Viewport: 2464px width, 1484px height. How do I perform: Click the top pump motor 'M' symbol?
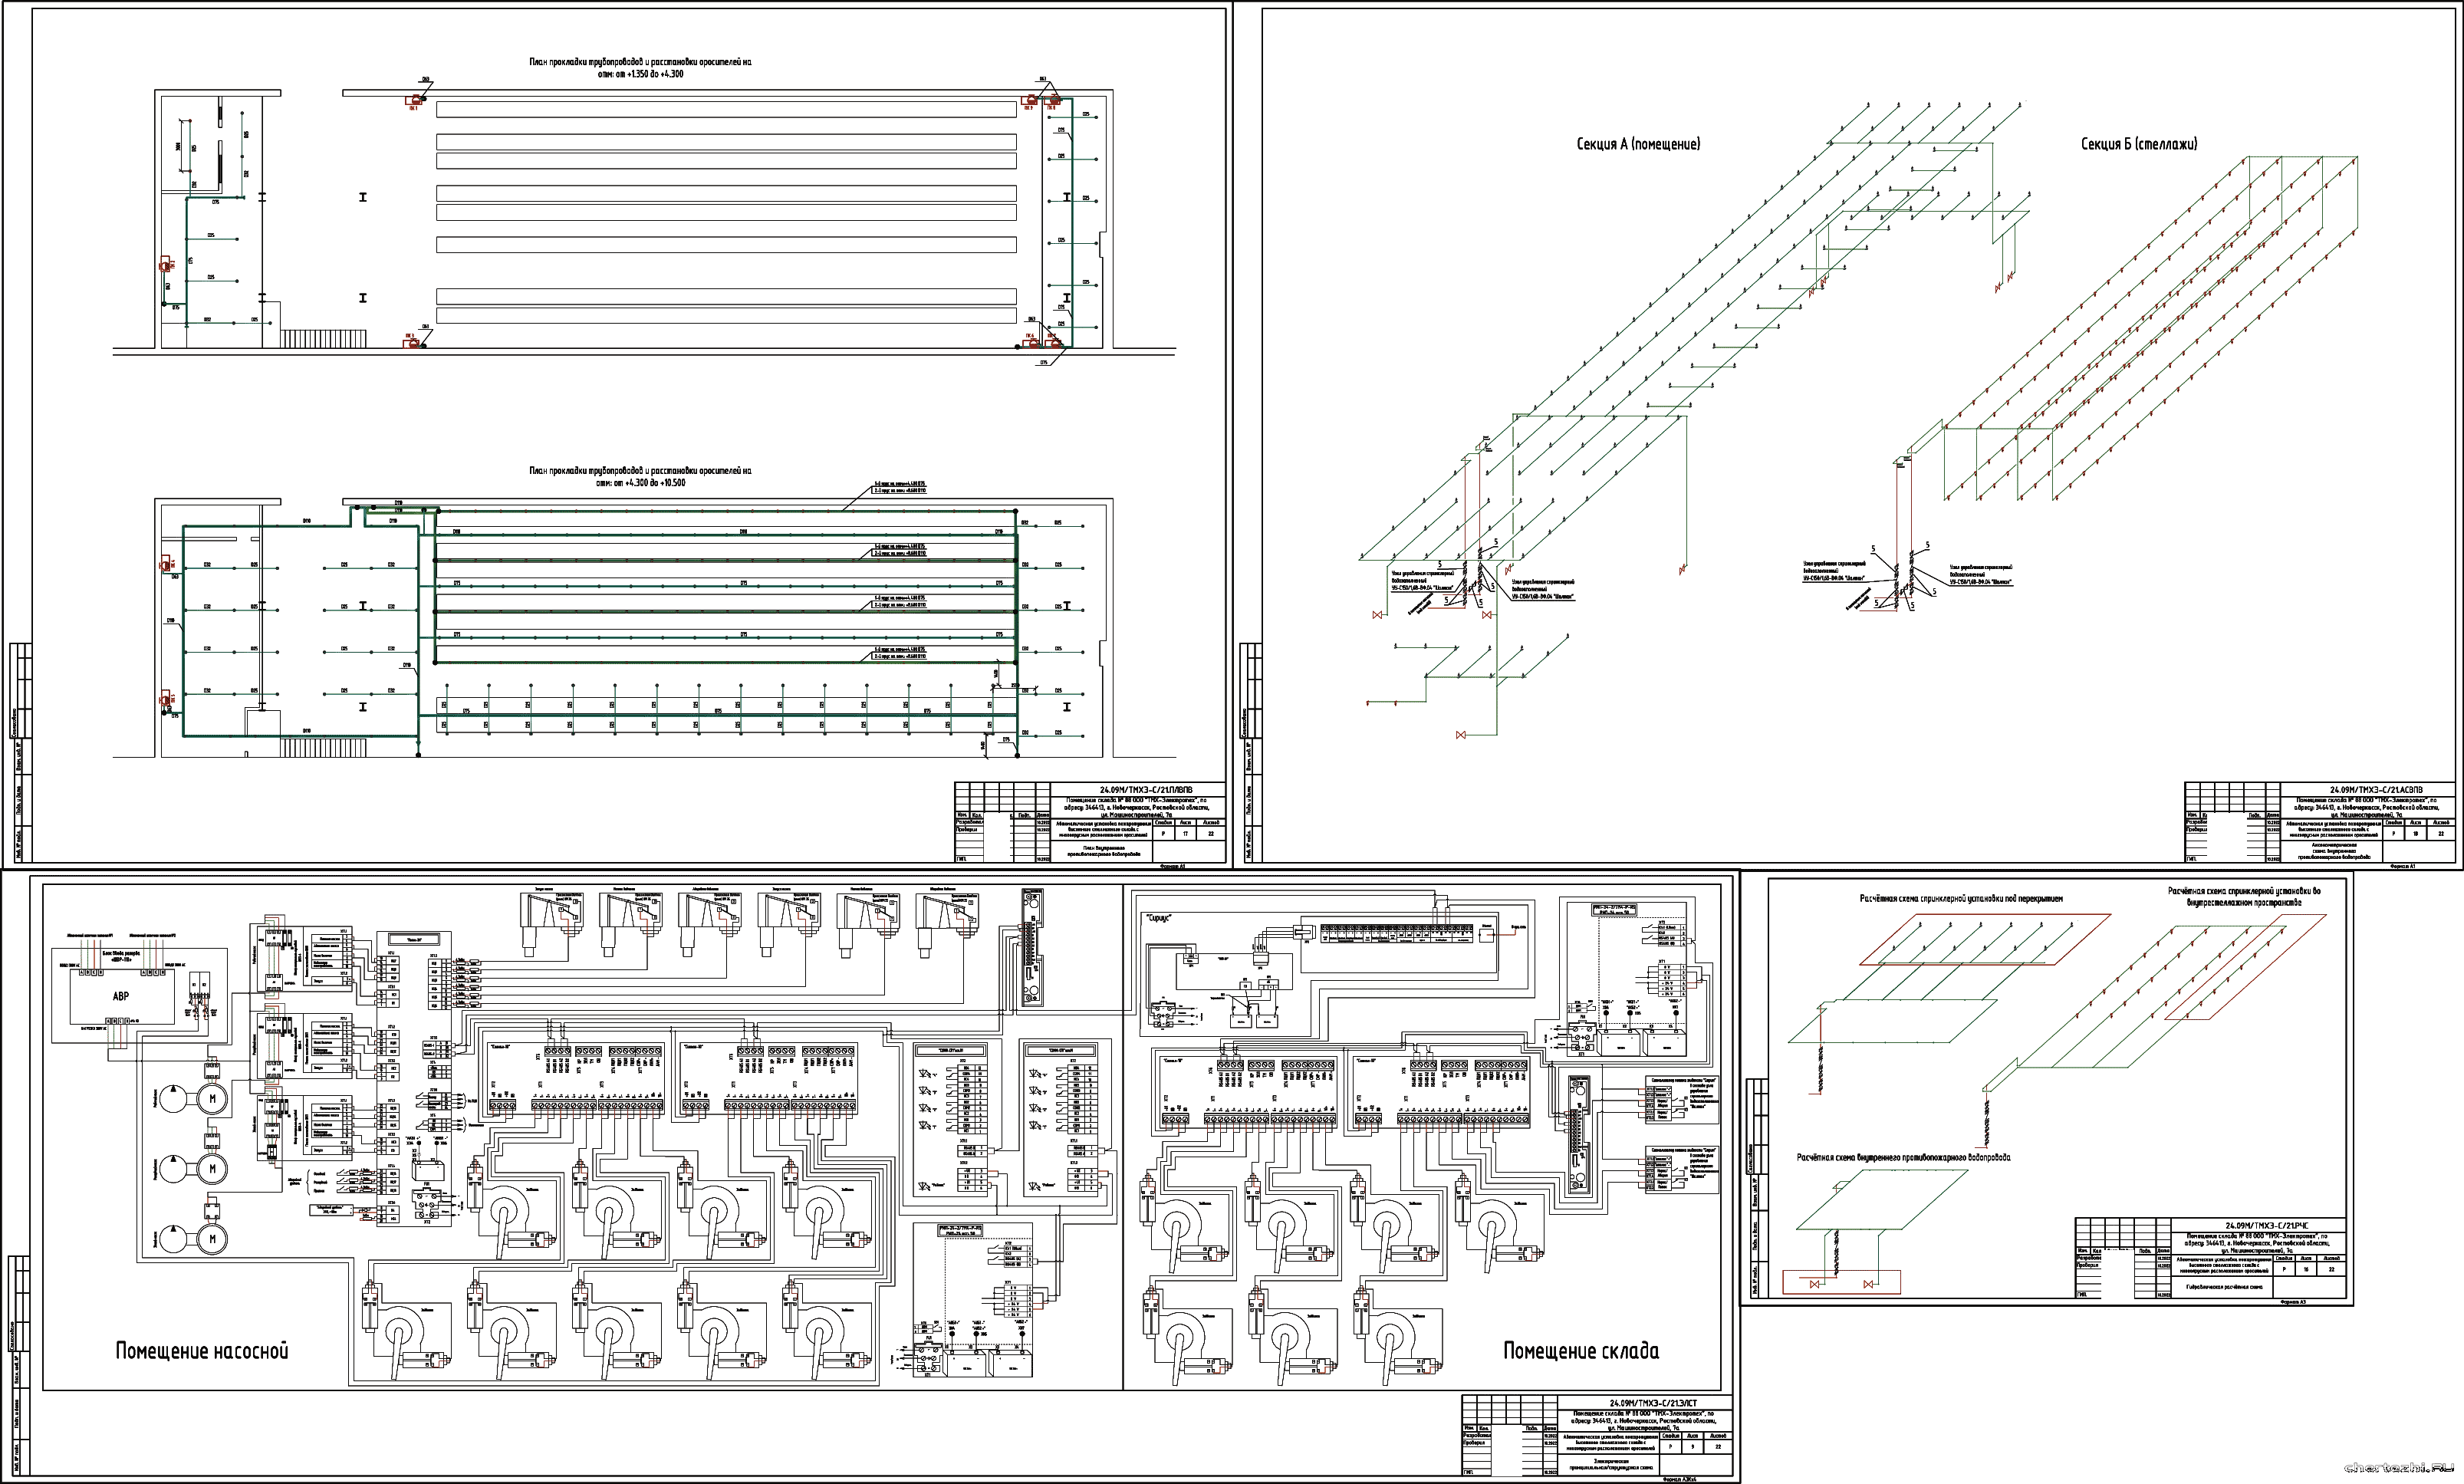211,1099
